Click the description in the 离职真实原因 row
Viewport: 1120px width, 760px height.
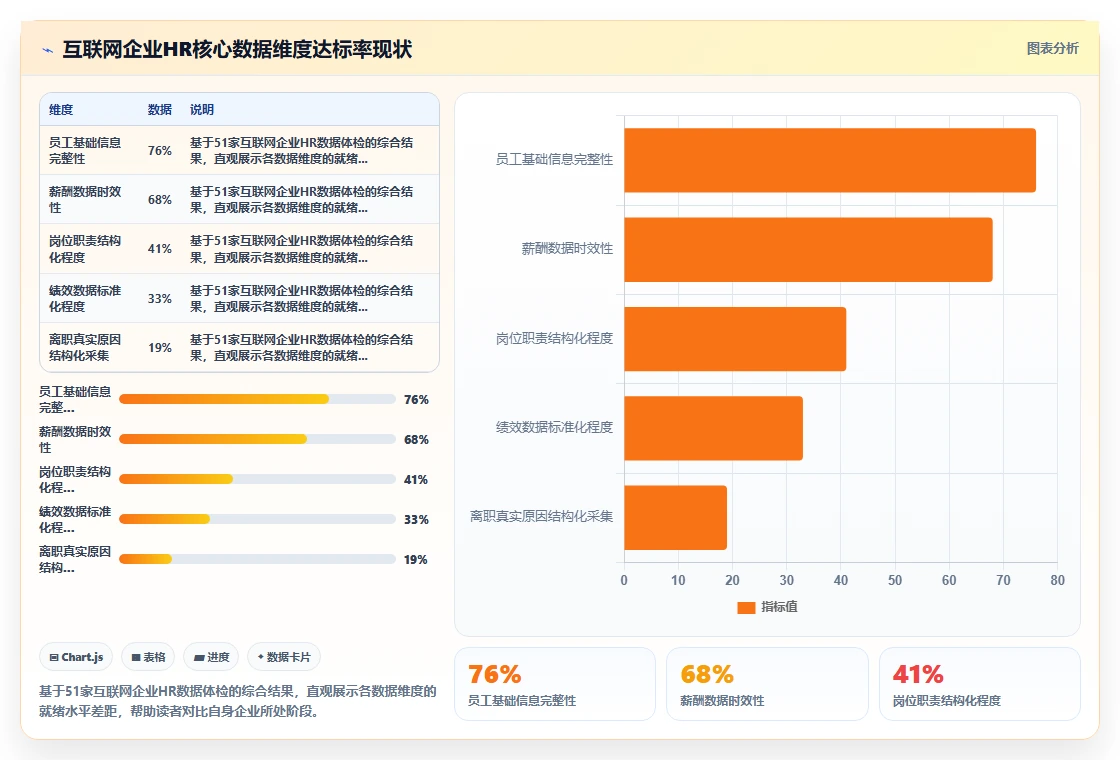(x=301, y=347)
